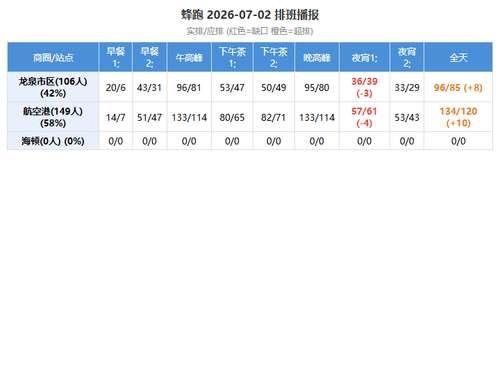
Task: Click 海顿 row 0/0 under 夜宵 2;
Action: 407,141
